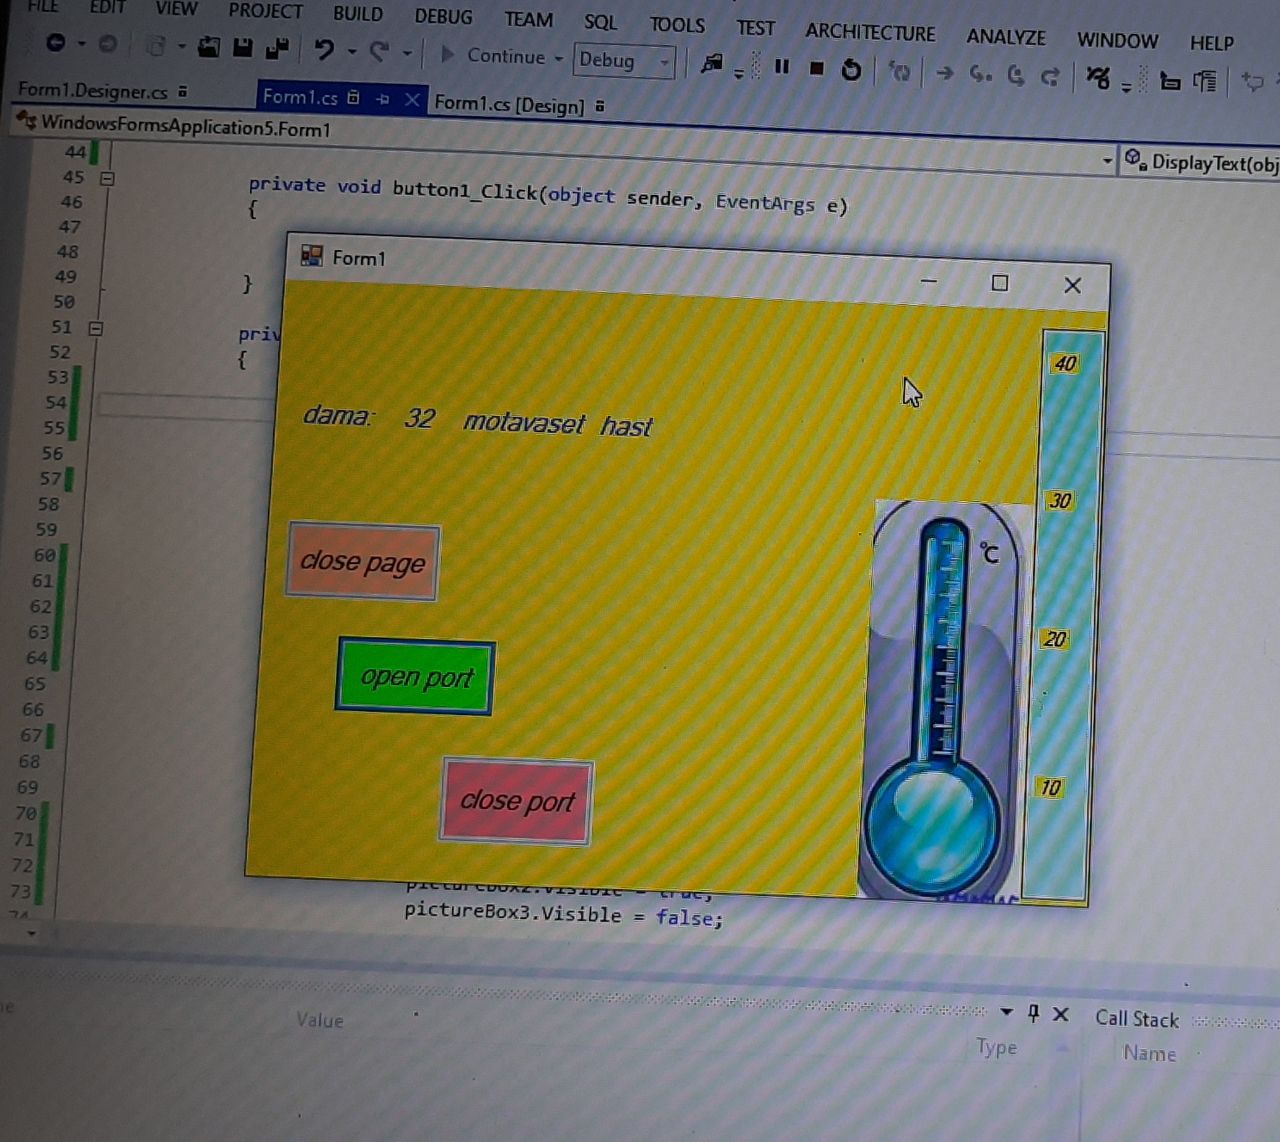Open the ARCHITECTURE menu
This screenshot has width=1280, height=1142.
[x=870, y=32]
